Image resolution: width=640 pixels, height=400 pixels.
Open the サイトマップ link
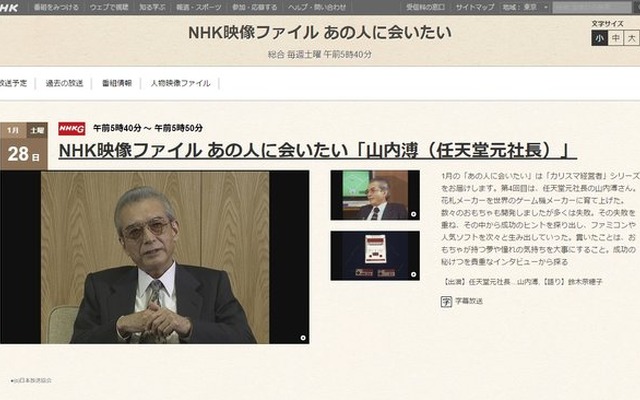(x=475, y=7)
